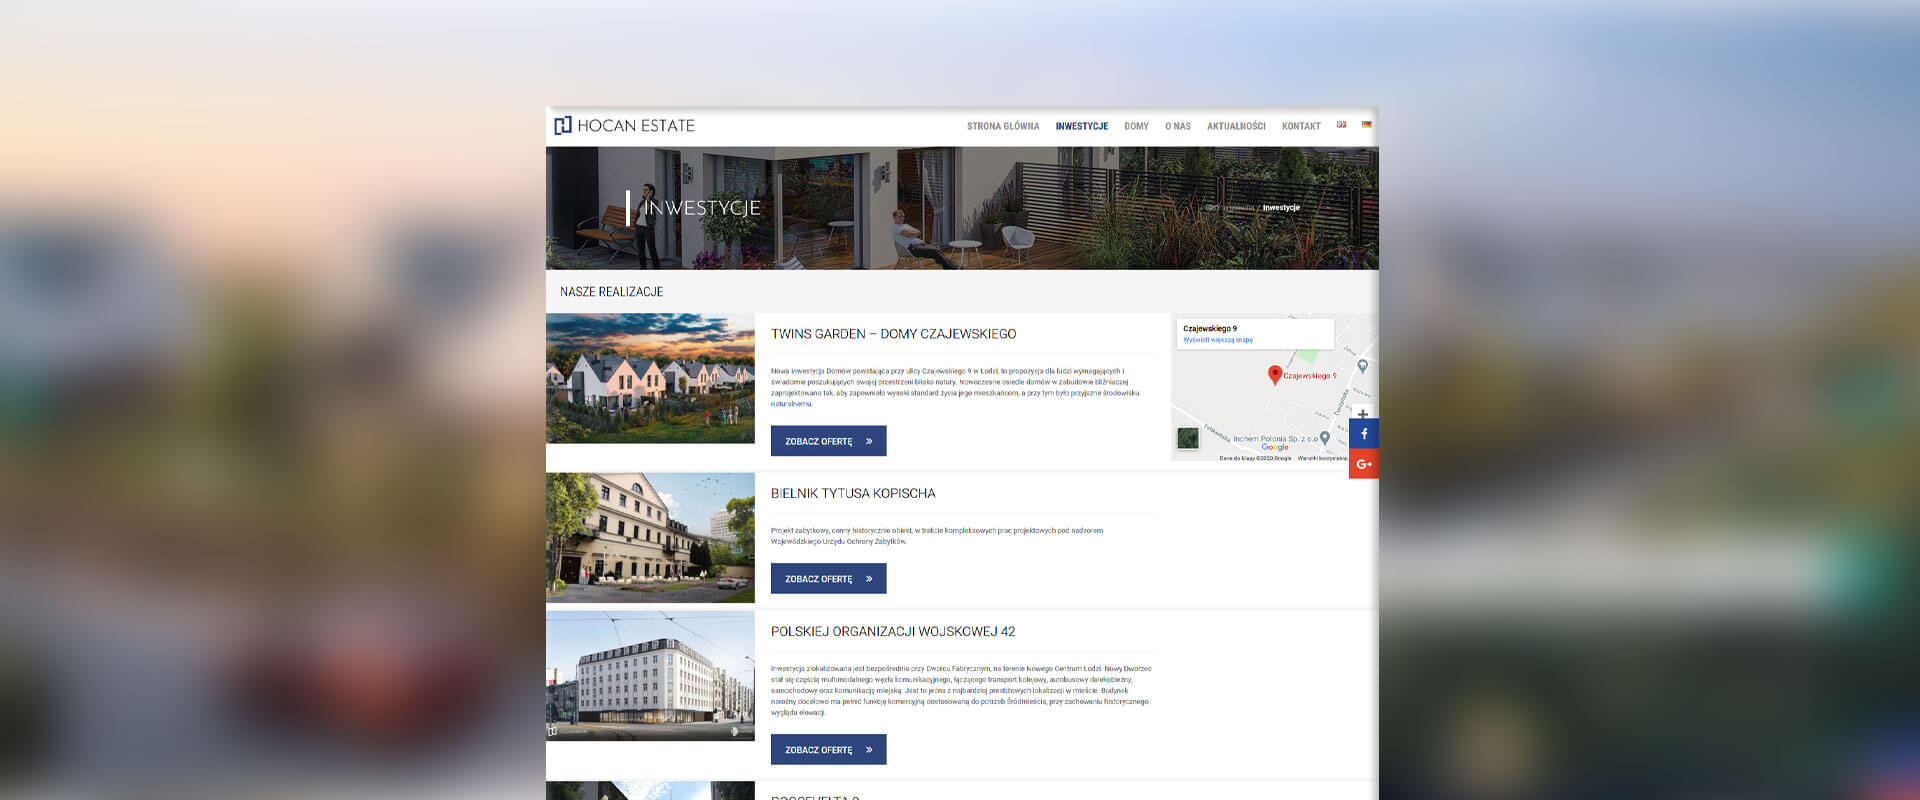Click the Inwestycje breadcrumb text
Image resolution: width=1920 pixels, height=800 pixels.
pos(1281,208)
